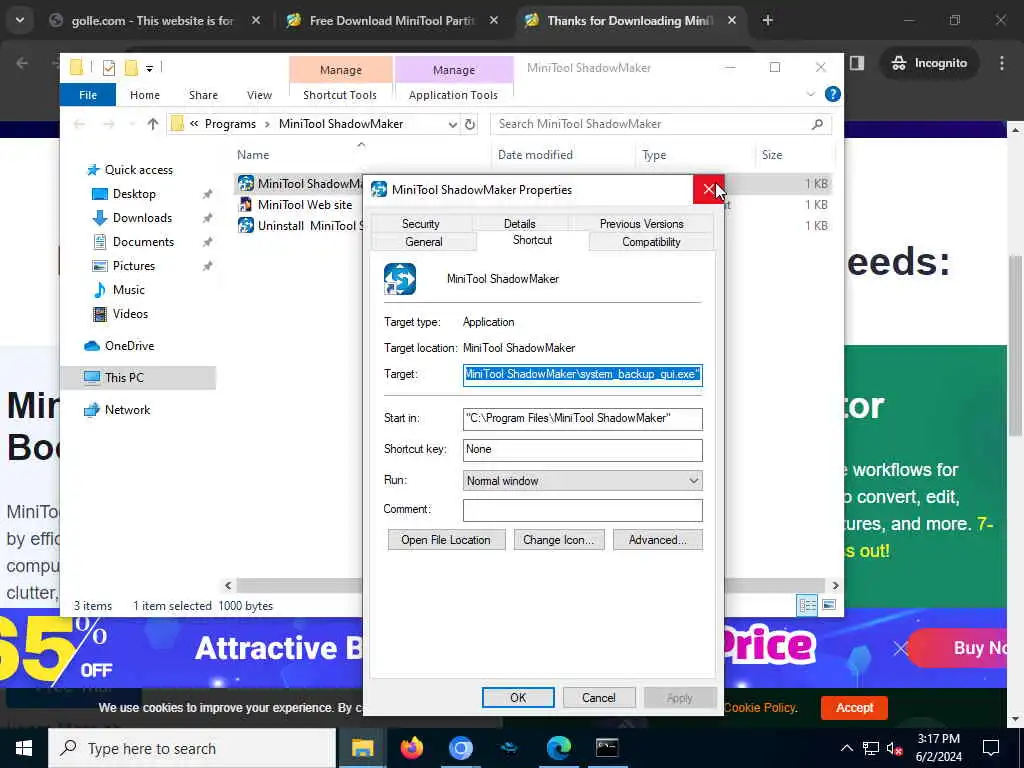This screenshot has height=768, width=1024.
Task: Open the Compatibility tab
Action: tap(651, 242)
